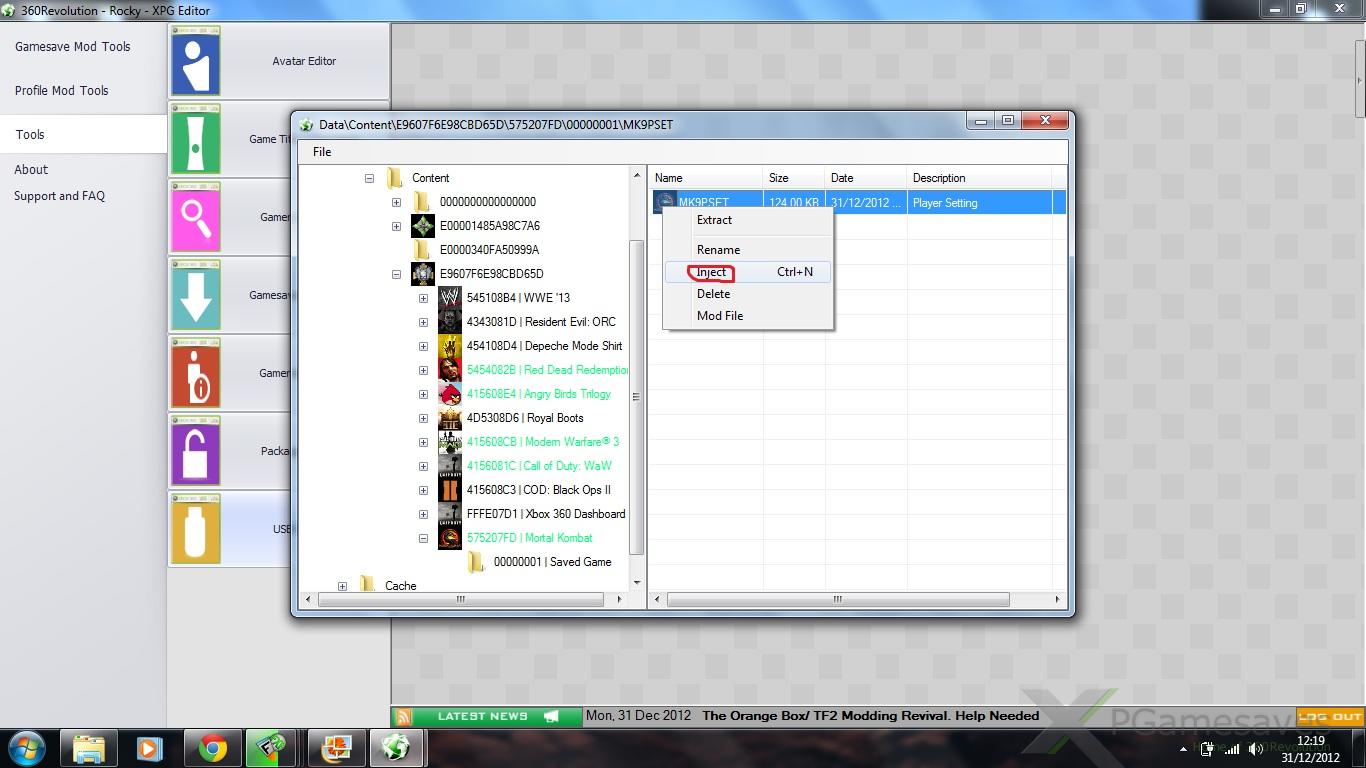Click the green Xbox console icon
The image size is (1366, 768).
pos(195,139)
